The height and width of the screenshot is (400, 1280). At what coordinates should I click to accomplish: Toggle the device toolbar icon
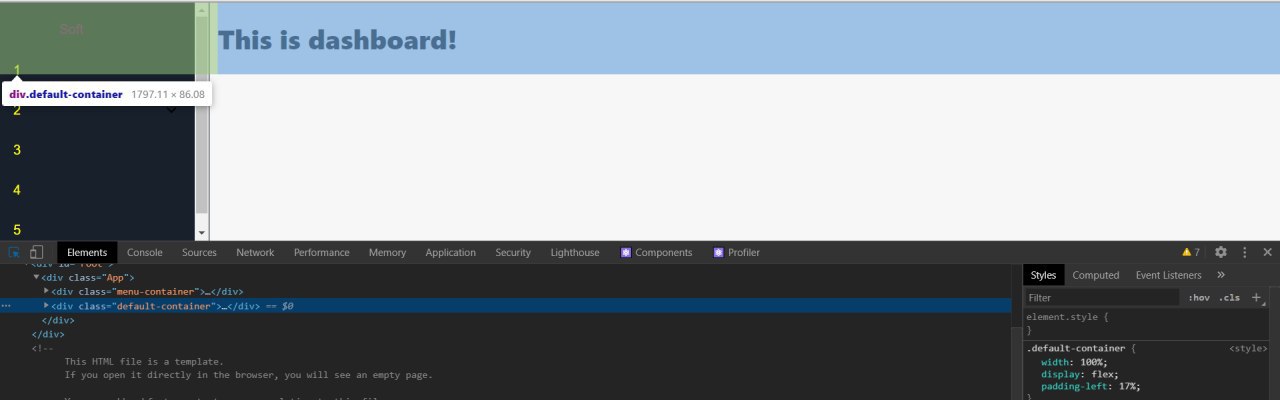pyautogui.click(x=37, y=253)
